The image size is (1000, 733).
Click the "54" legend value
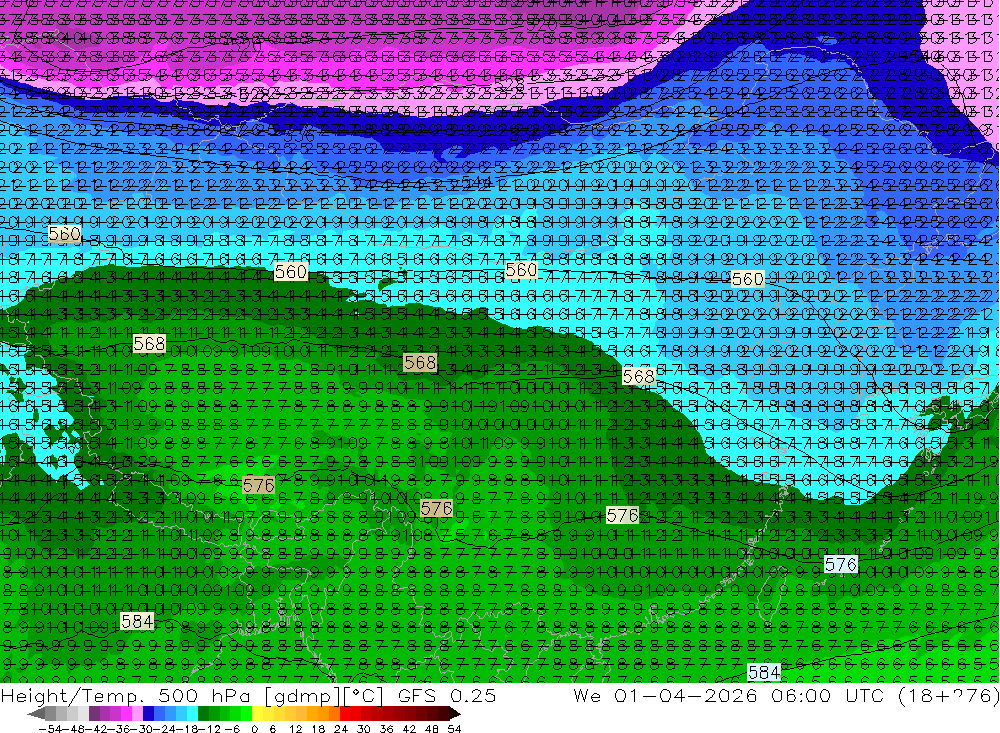(454, 729)
